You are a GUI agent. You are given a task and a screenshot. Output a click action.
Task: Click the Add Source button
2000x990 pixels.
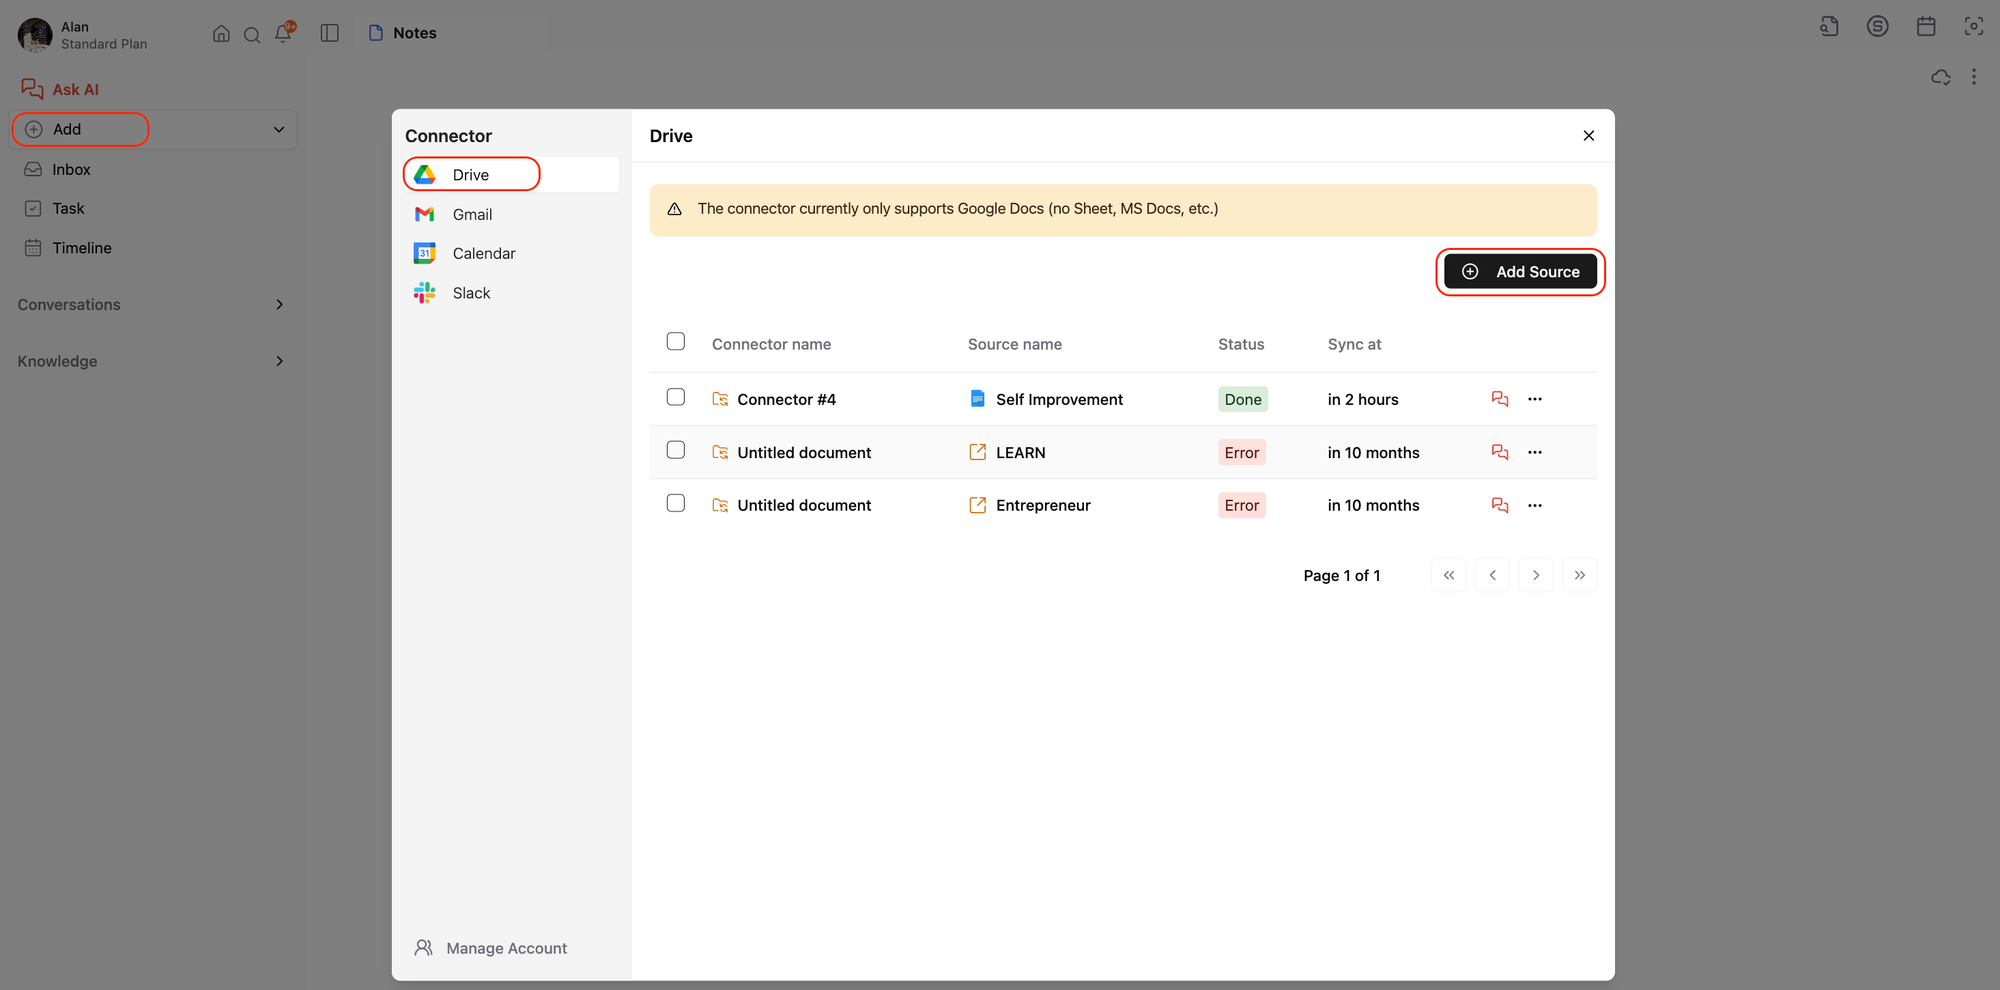(x=1520, y=272)
